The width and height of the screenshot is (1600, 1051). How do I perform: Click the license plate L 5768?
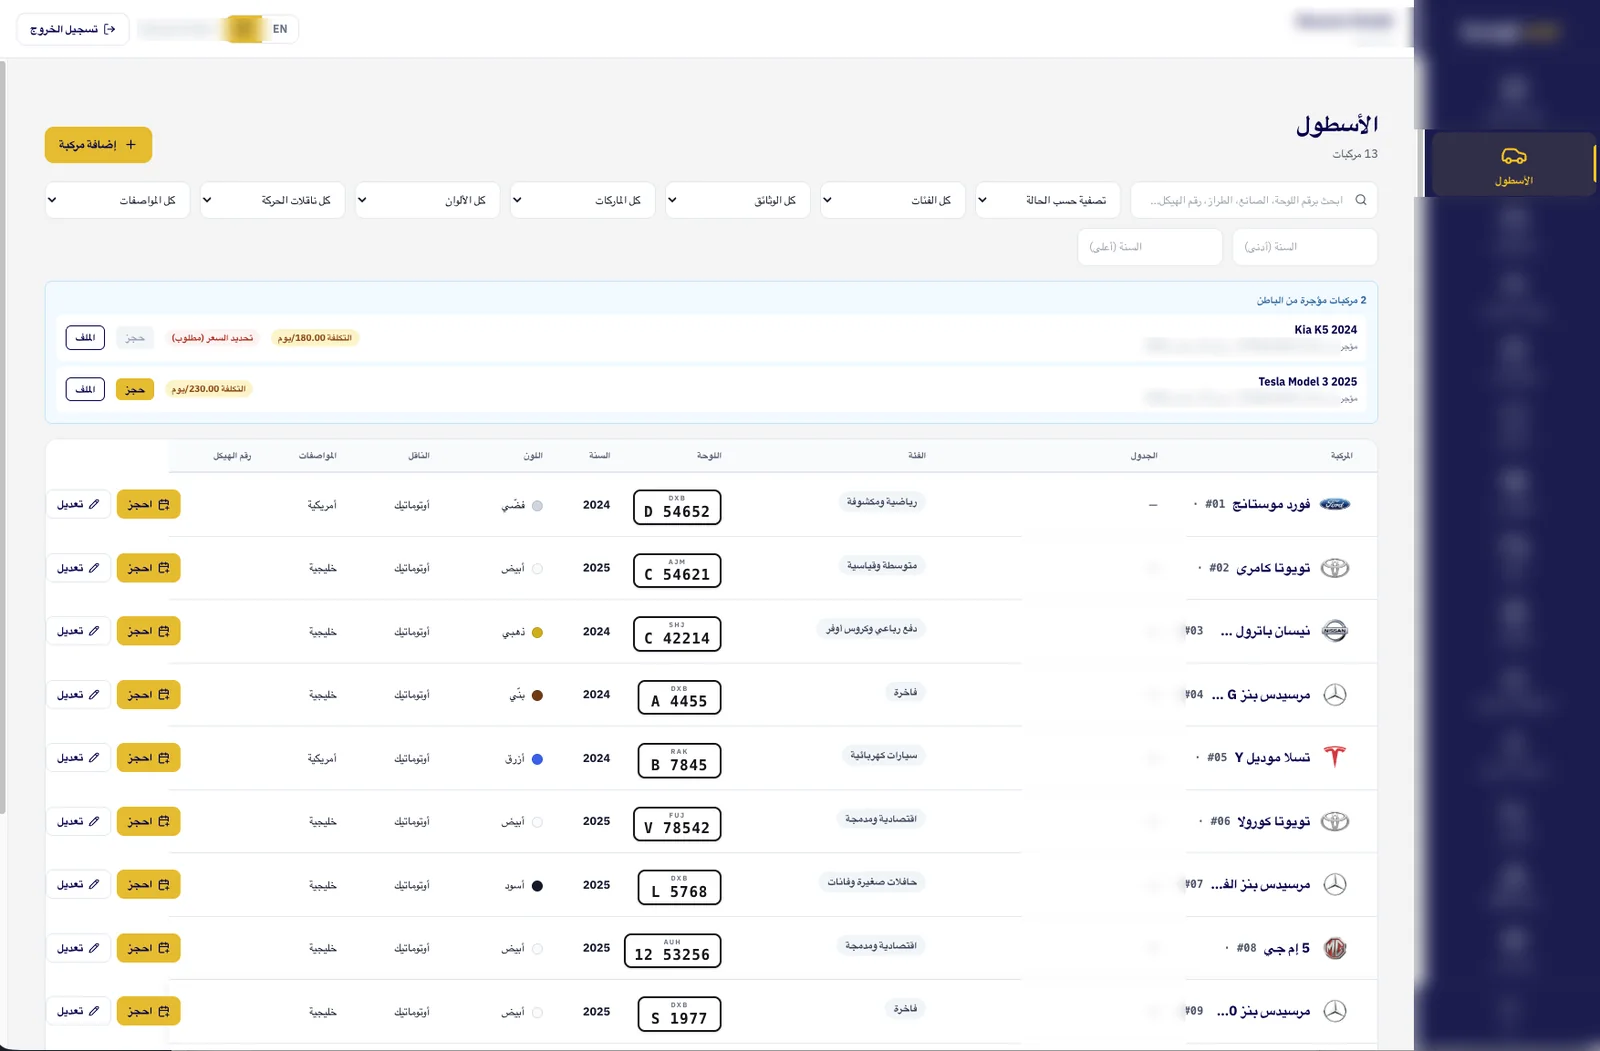(679, 887)
